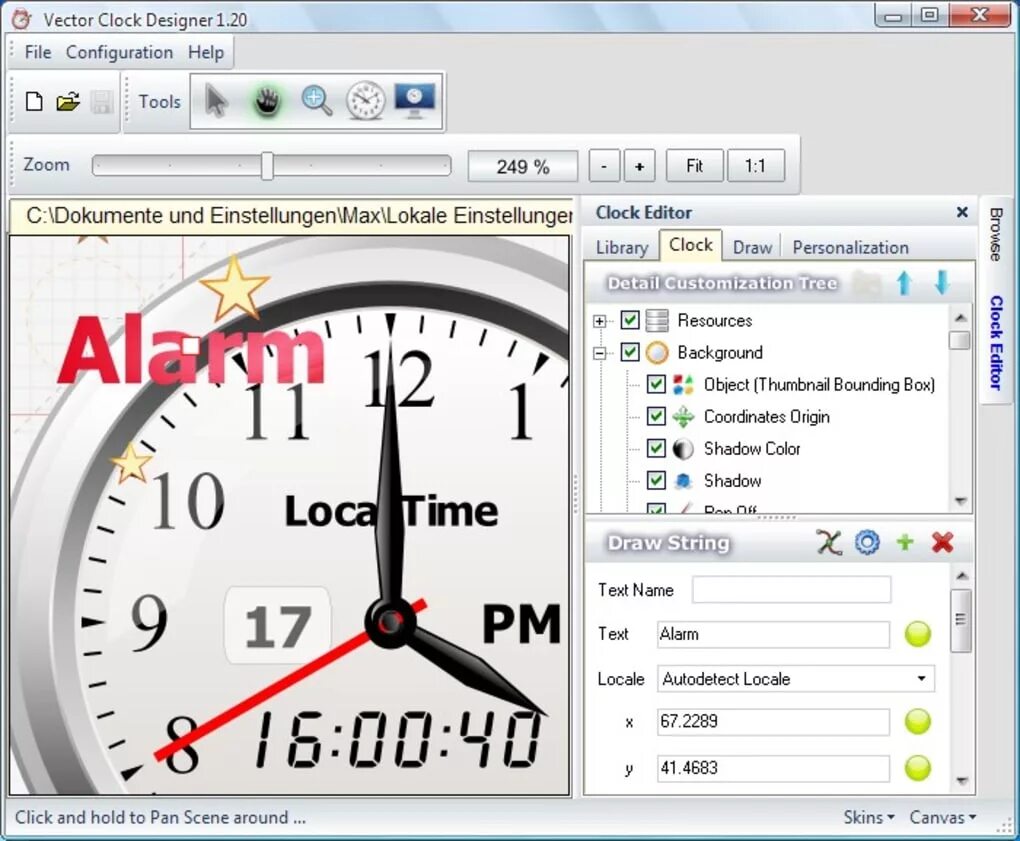Screen dimensions: 1020x841
Task: Click the x field 67.2289
Action: pos(773,721)
